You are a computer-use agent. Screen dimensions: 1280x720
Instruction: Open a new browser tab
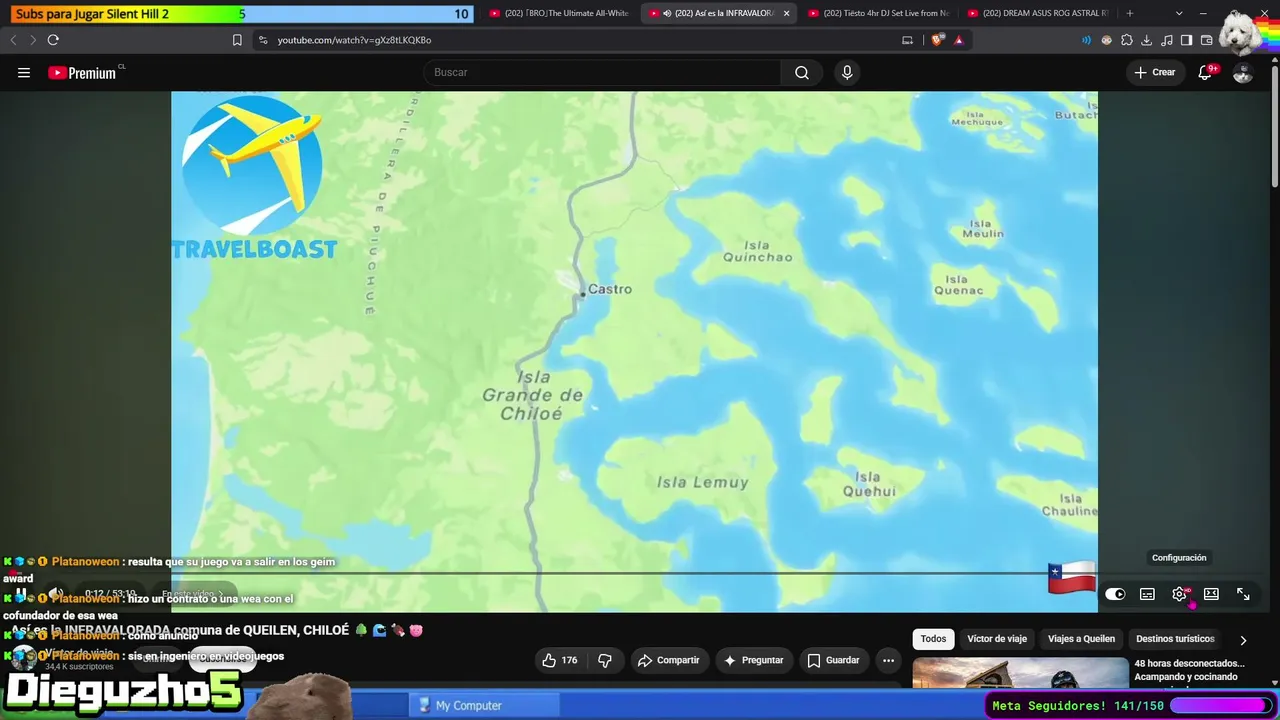pos(1130,13)
